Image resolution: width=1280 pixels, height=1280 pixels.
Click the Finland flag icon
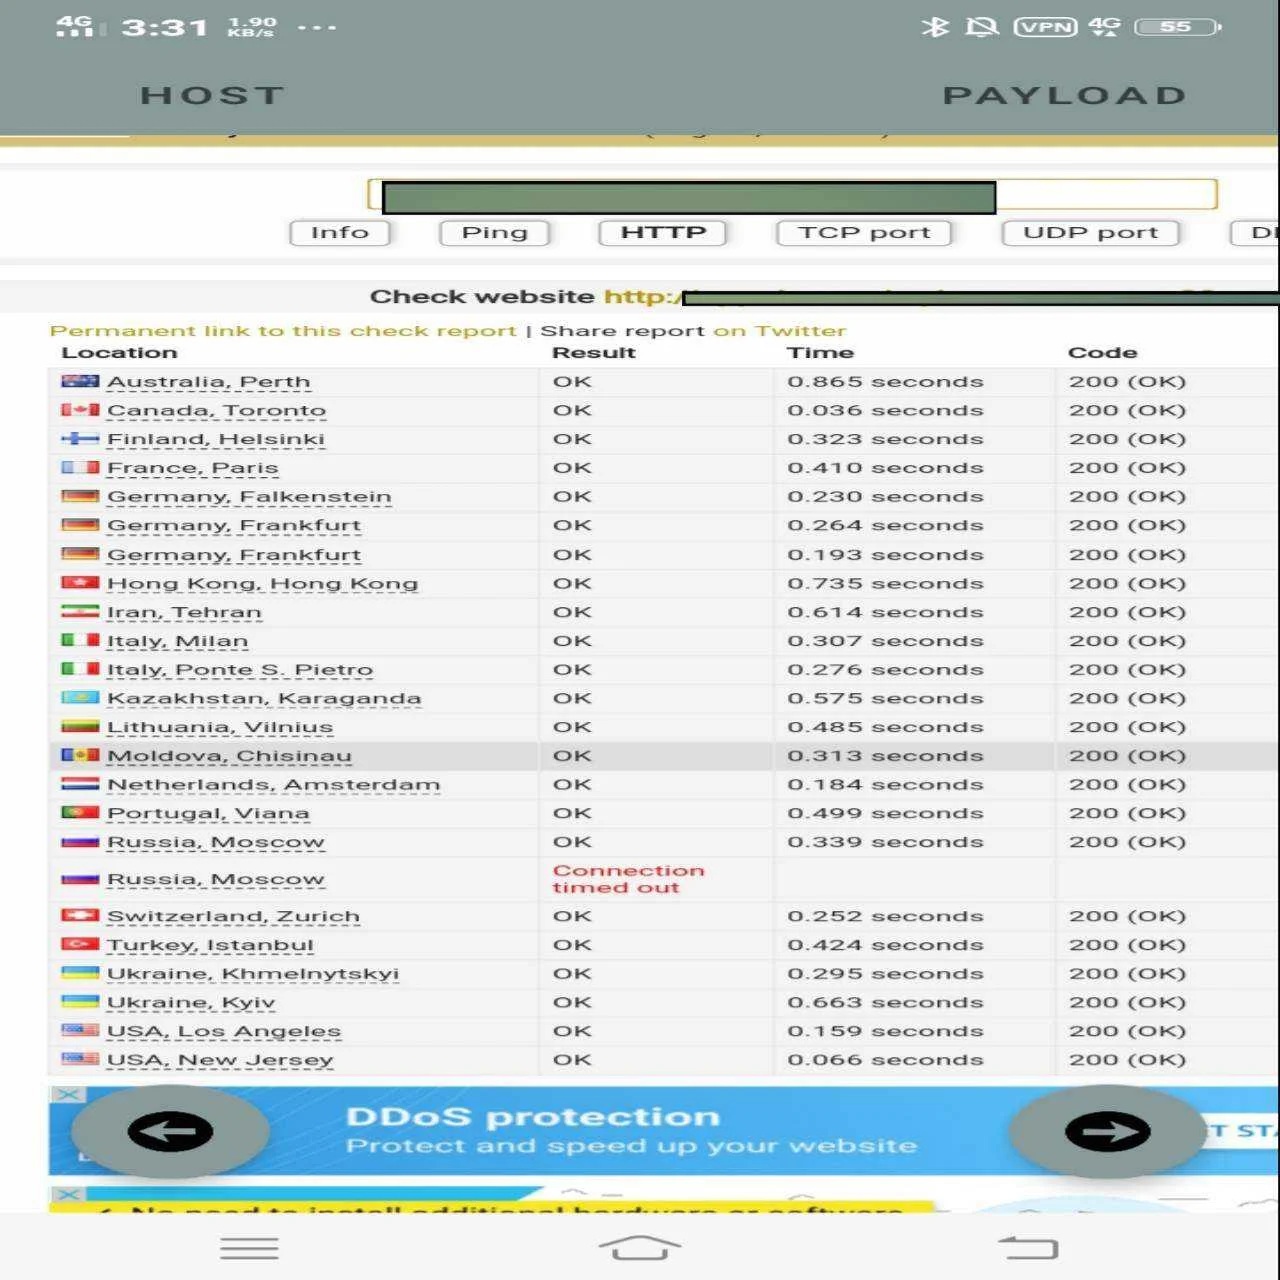(80, 438)
